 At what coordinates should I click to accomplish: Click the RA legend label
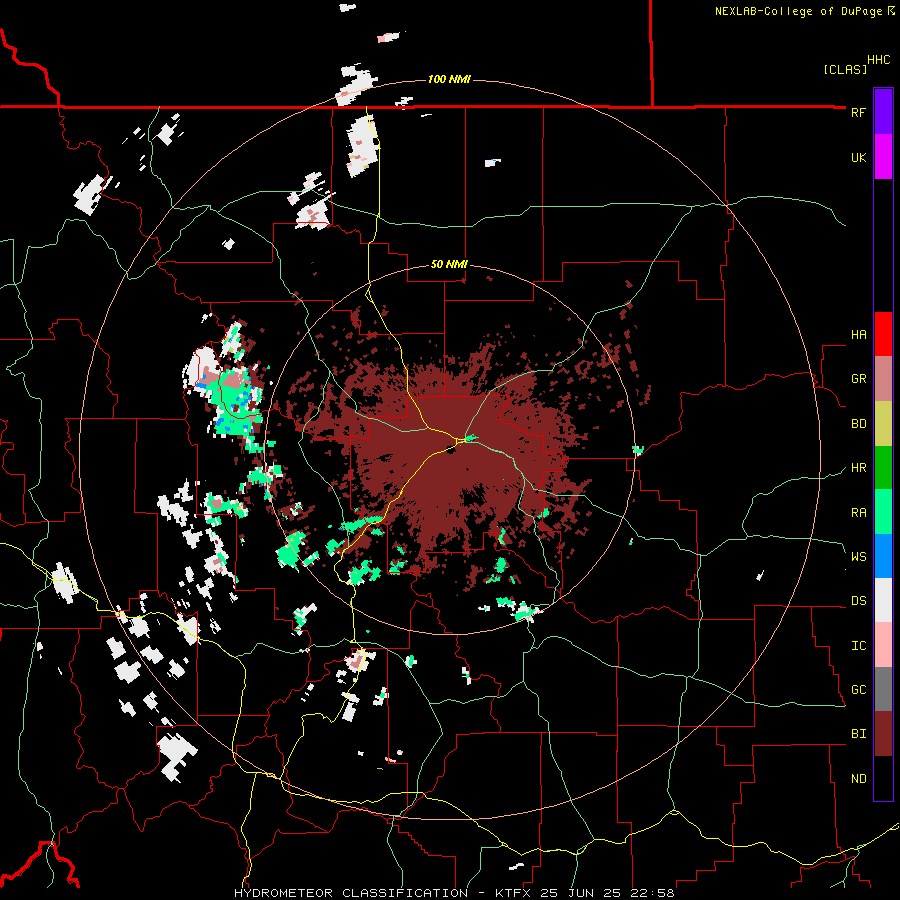pos(858,513)
